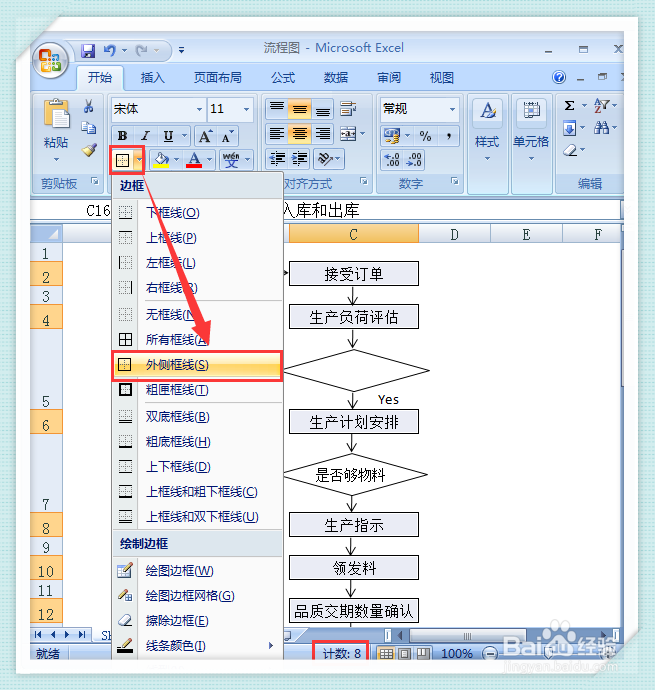Increase indent
655x690 pixels.
click(300, 158)
